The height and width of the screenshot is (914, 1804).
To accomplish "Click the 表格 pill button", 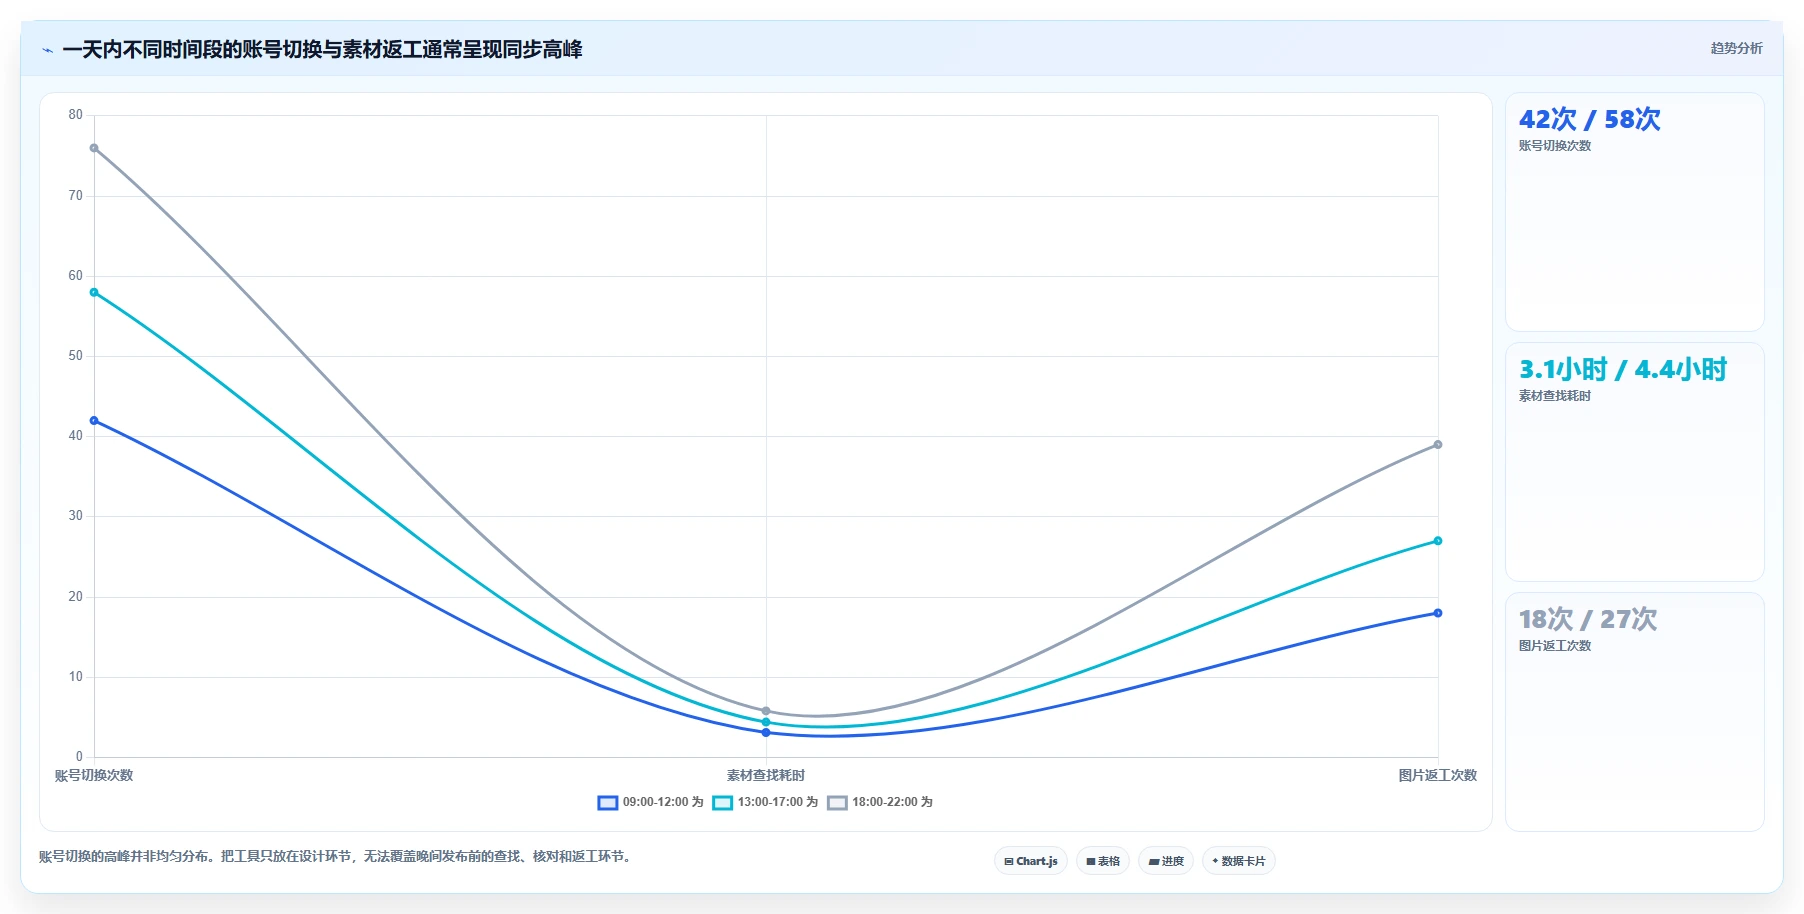I will tap(1103, 861).
